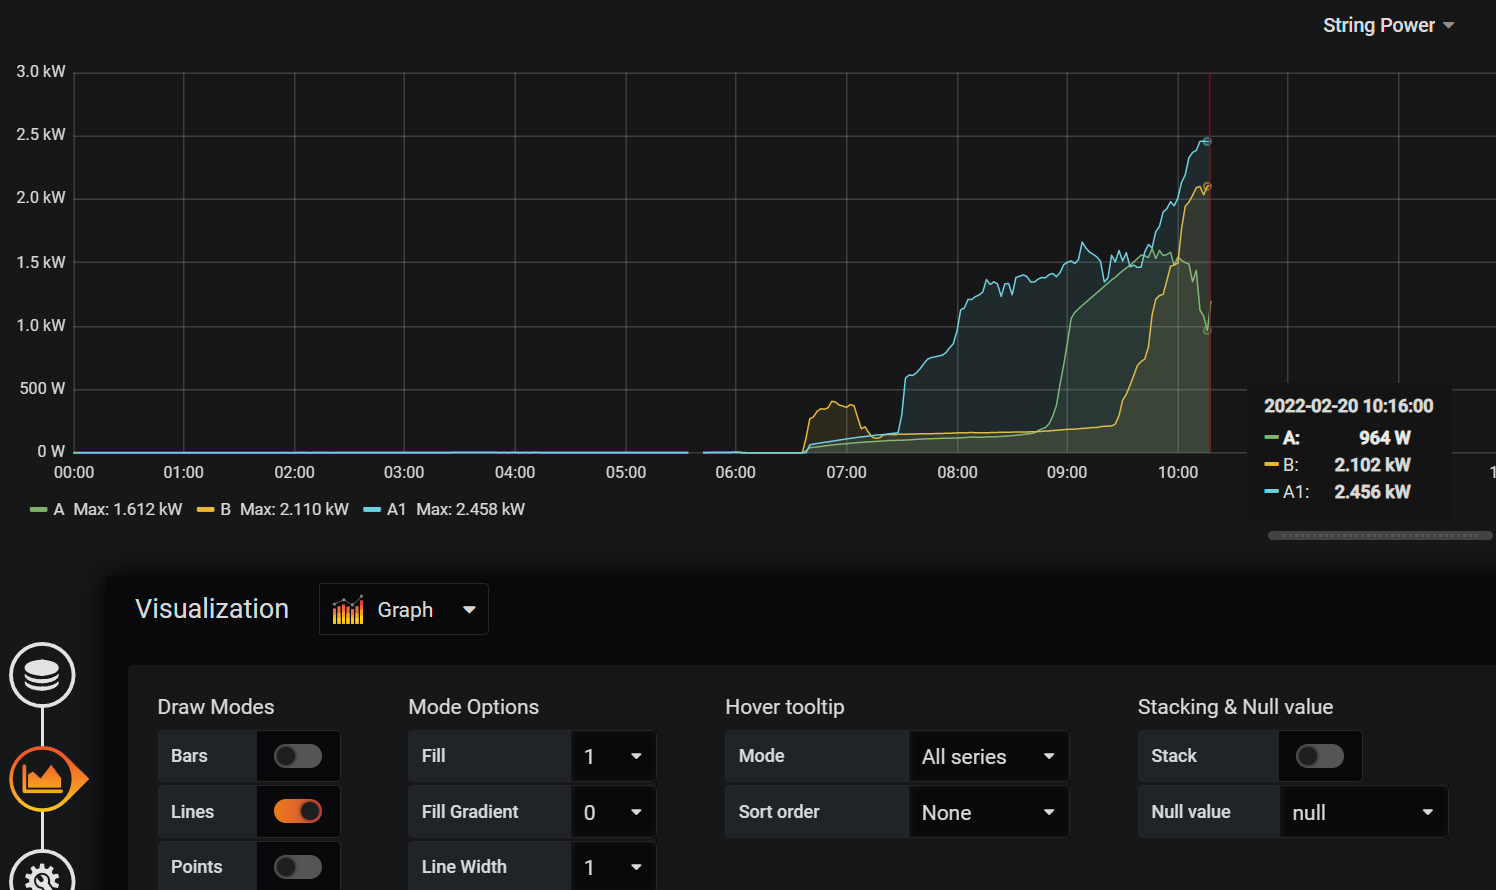
Task: Click the 2.5 kW y-axis label
Action: [41, 135]
